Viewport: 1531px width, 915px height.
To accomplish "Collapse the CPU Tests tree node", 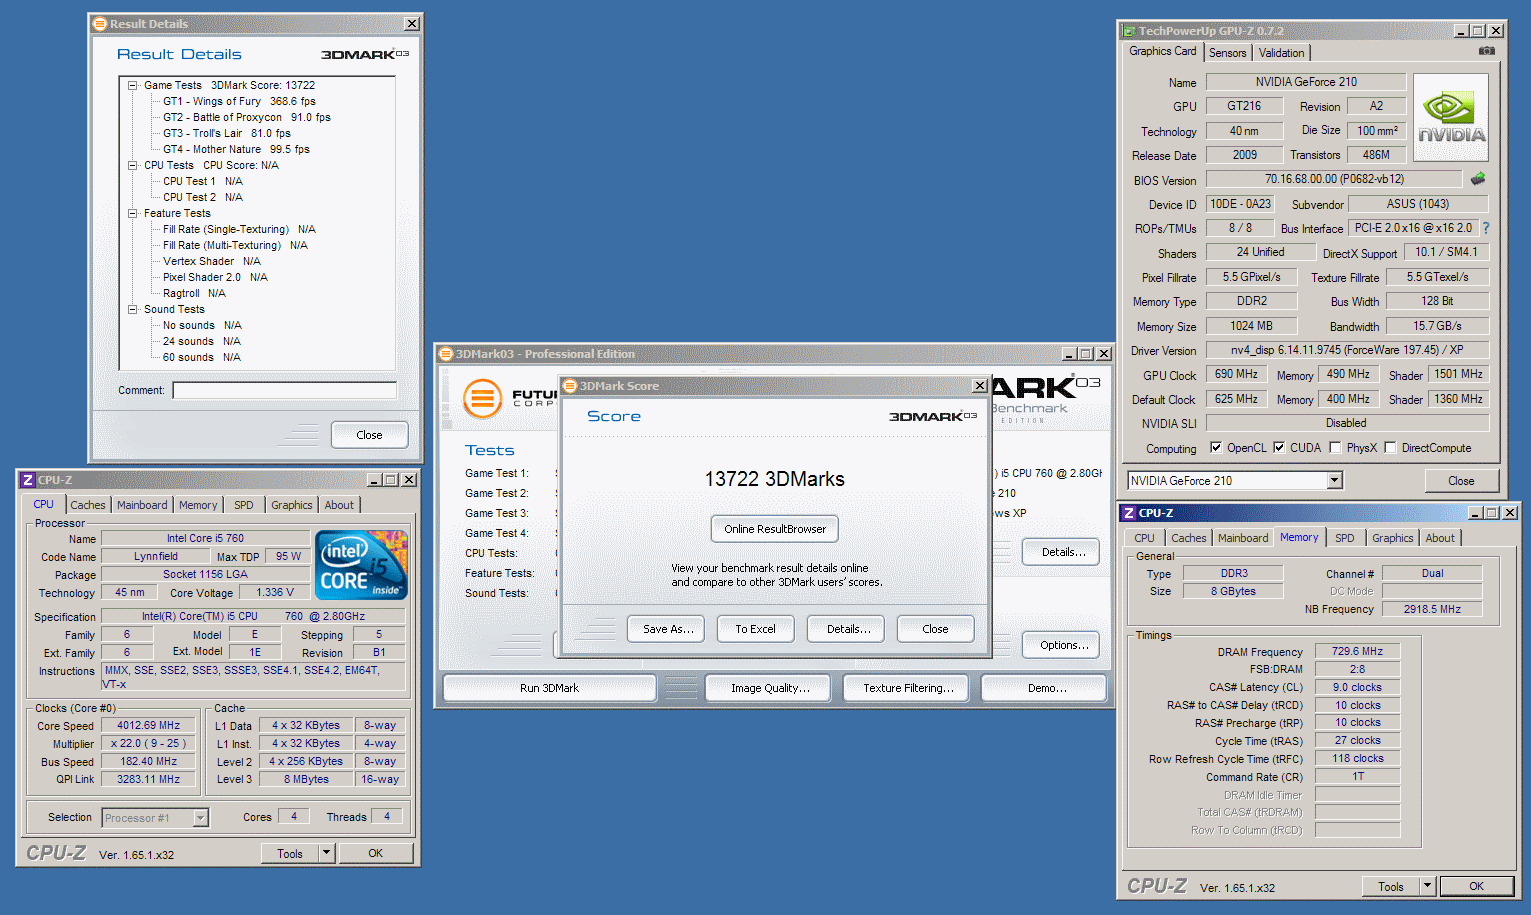I will pos(132,165).
